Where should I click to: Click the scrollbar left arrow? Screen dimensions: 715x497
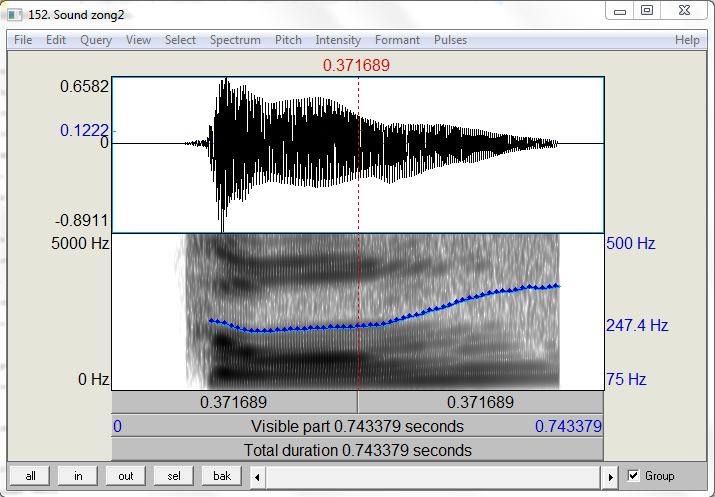point(257,477)
